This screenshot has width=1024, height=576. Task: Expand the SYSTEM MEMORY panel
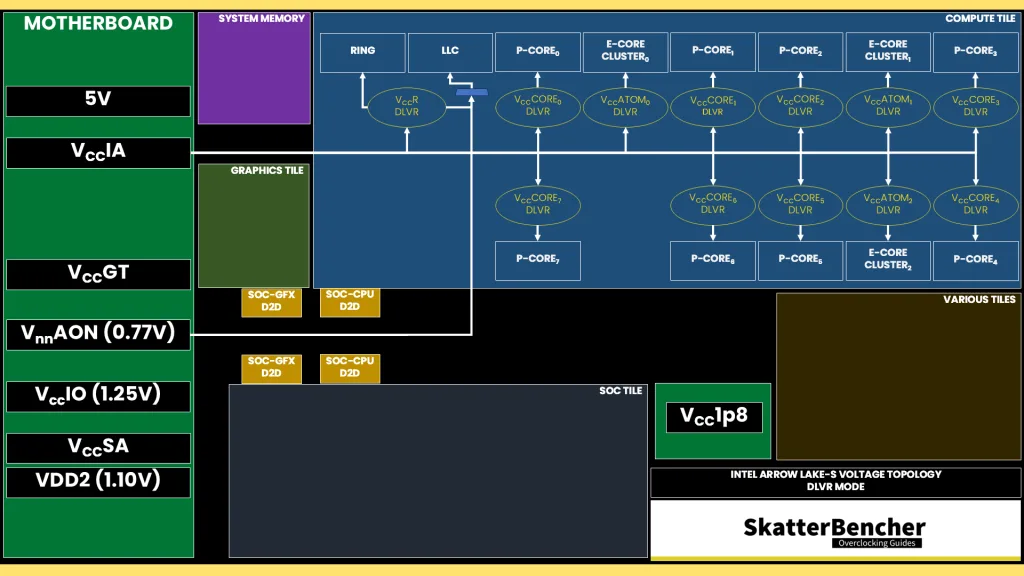[x=254, y=68]
